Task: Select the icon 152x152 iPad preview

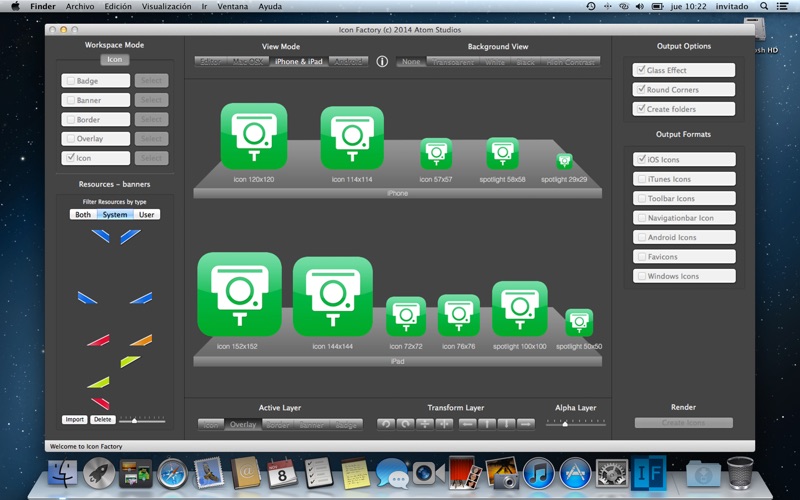Action: point(239,294)
